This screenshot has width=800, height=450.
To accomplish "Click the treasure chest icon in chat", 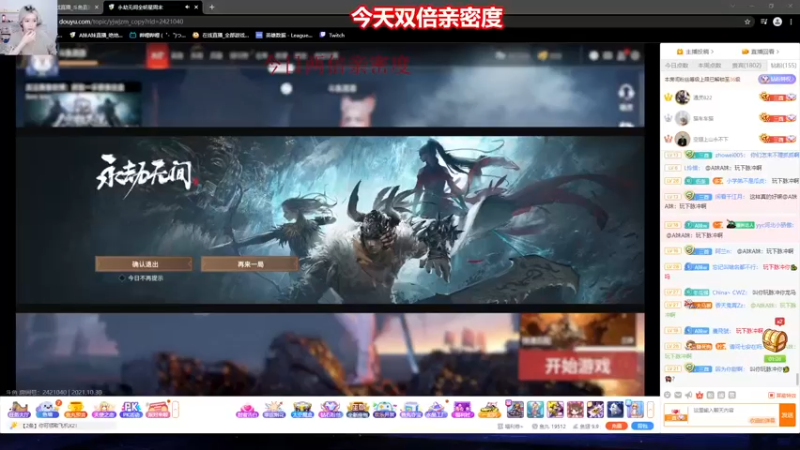I will coord(774,339).
